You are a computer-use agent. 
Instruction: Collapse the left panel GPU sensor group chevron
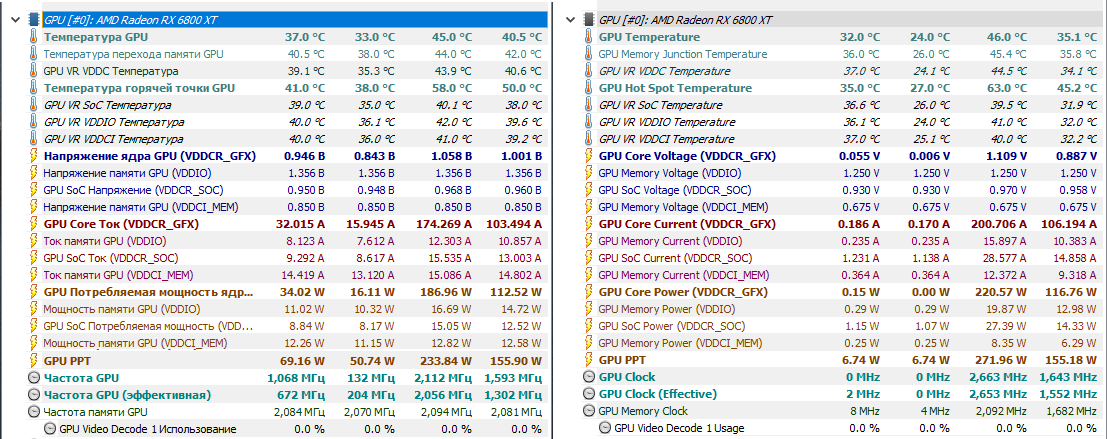click(15, 20)
